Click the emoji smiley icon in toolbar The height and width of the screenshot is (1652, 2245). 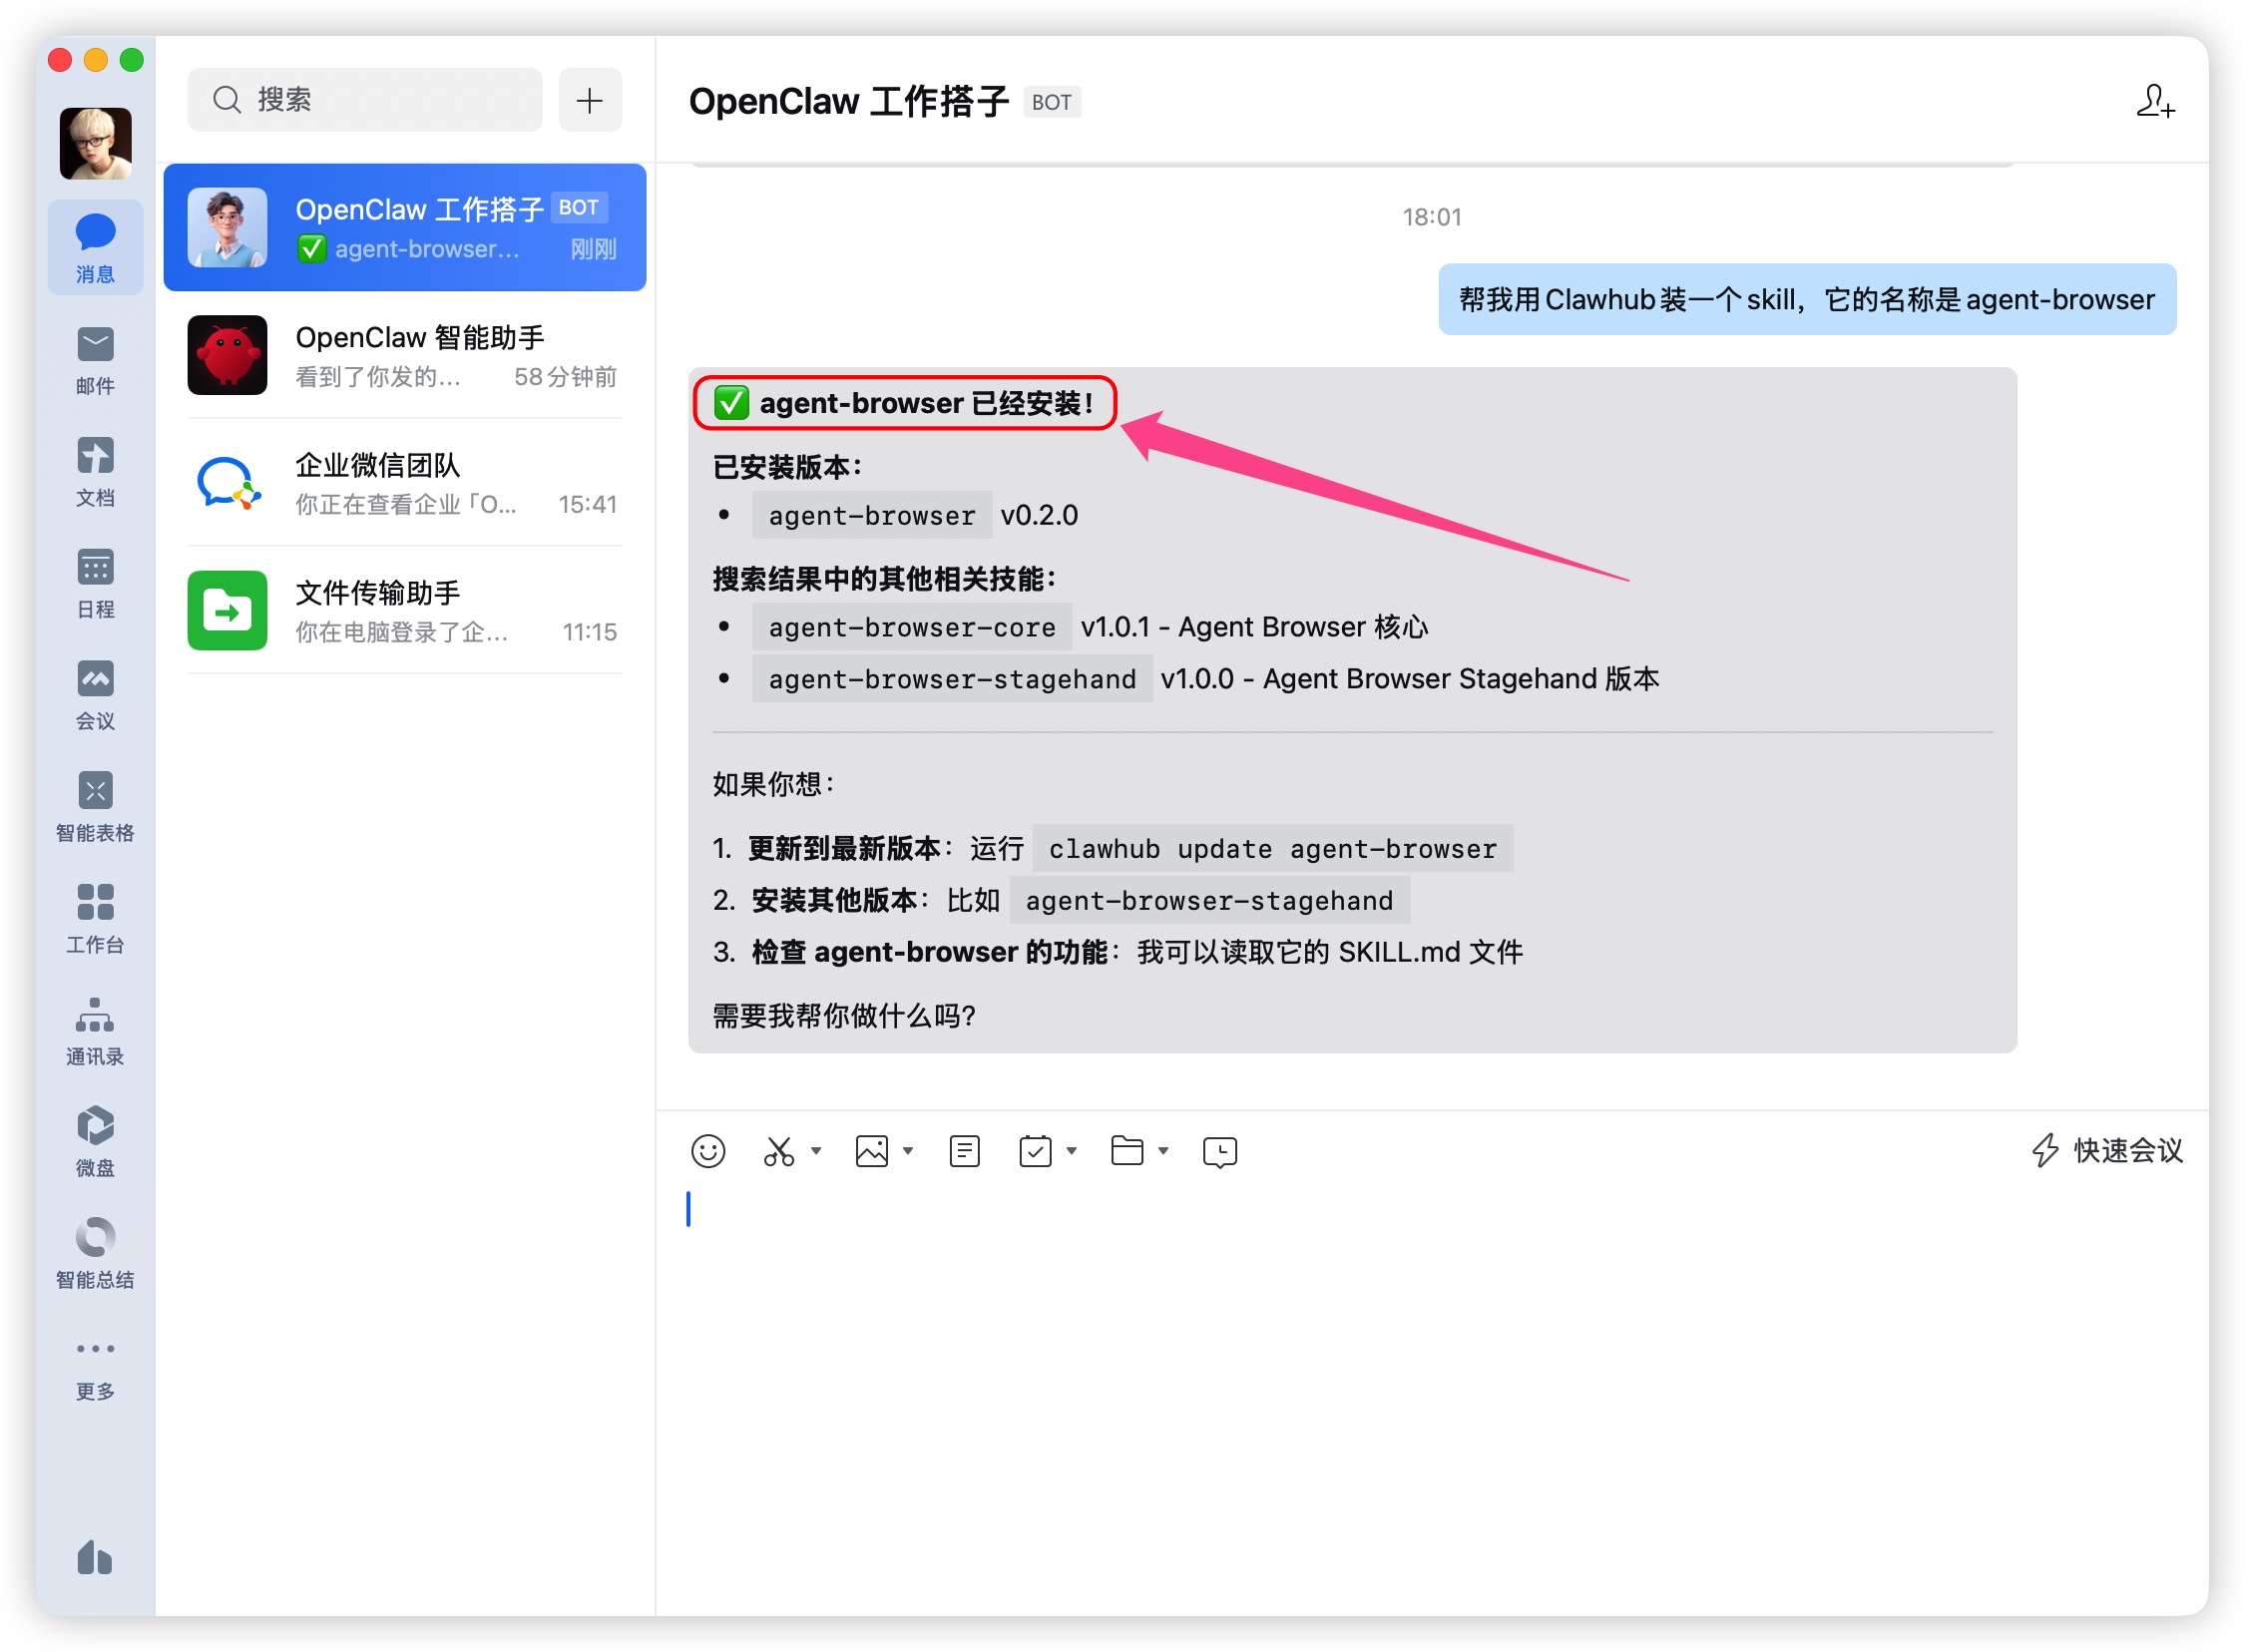[708, 1151]
